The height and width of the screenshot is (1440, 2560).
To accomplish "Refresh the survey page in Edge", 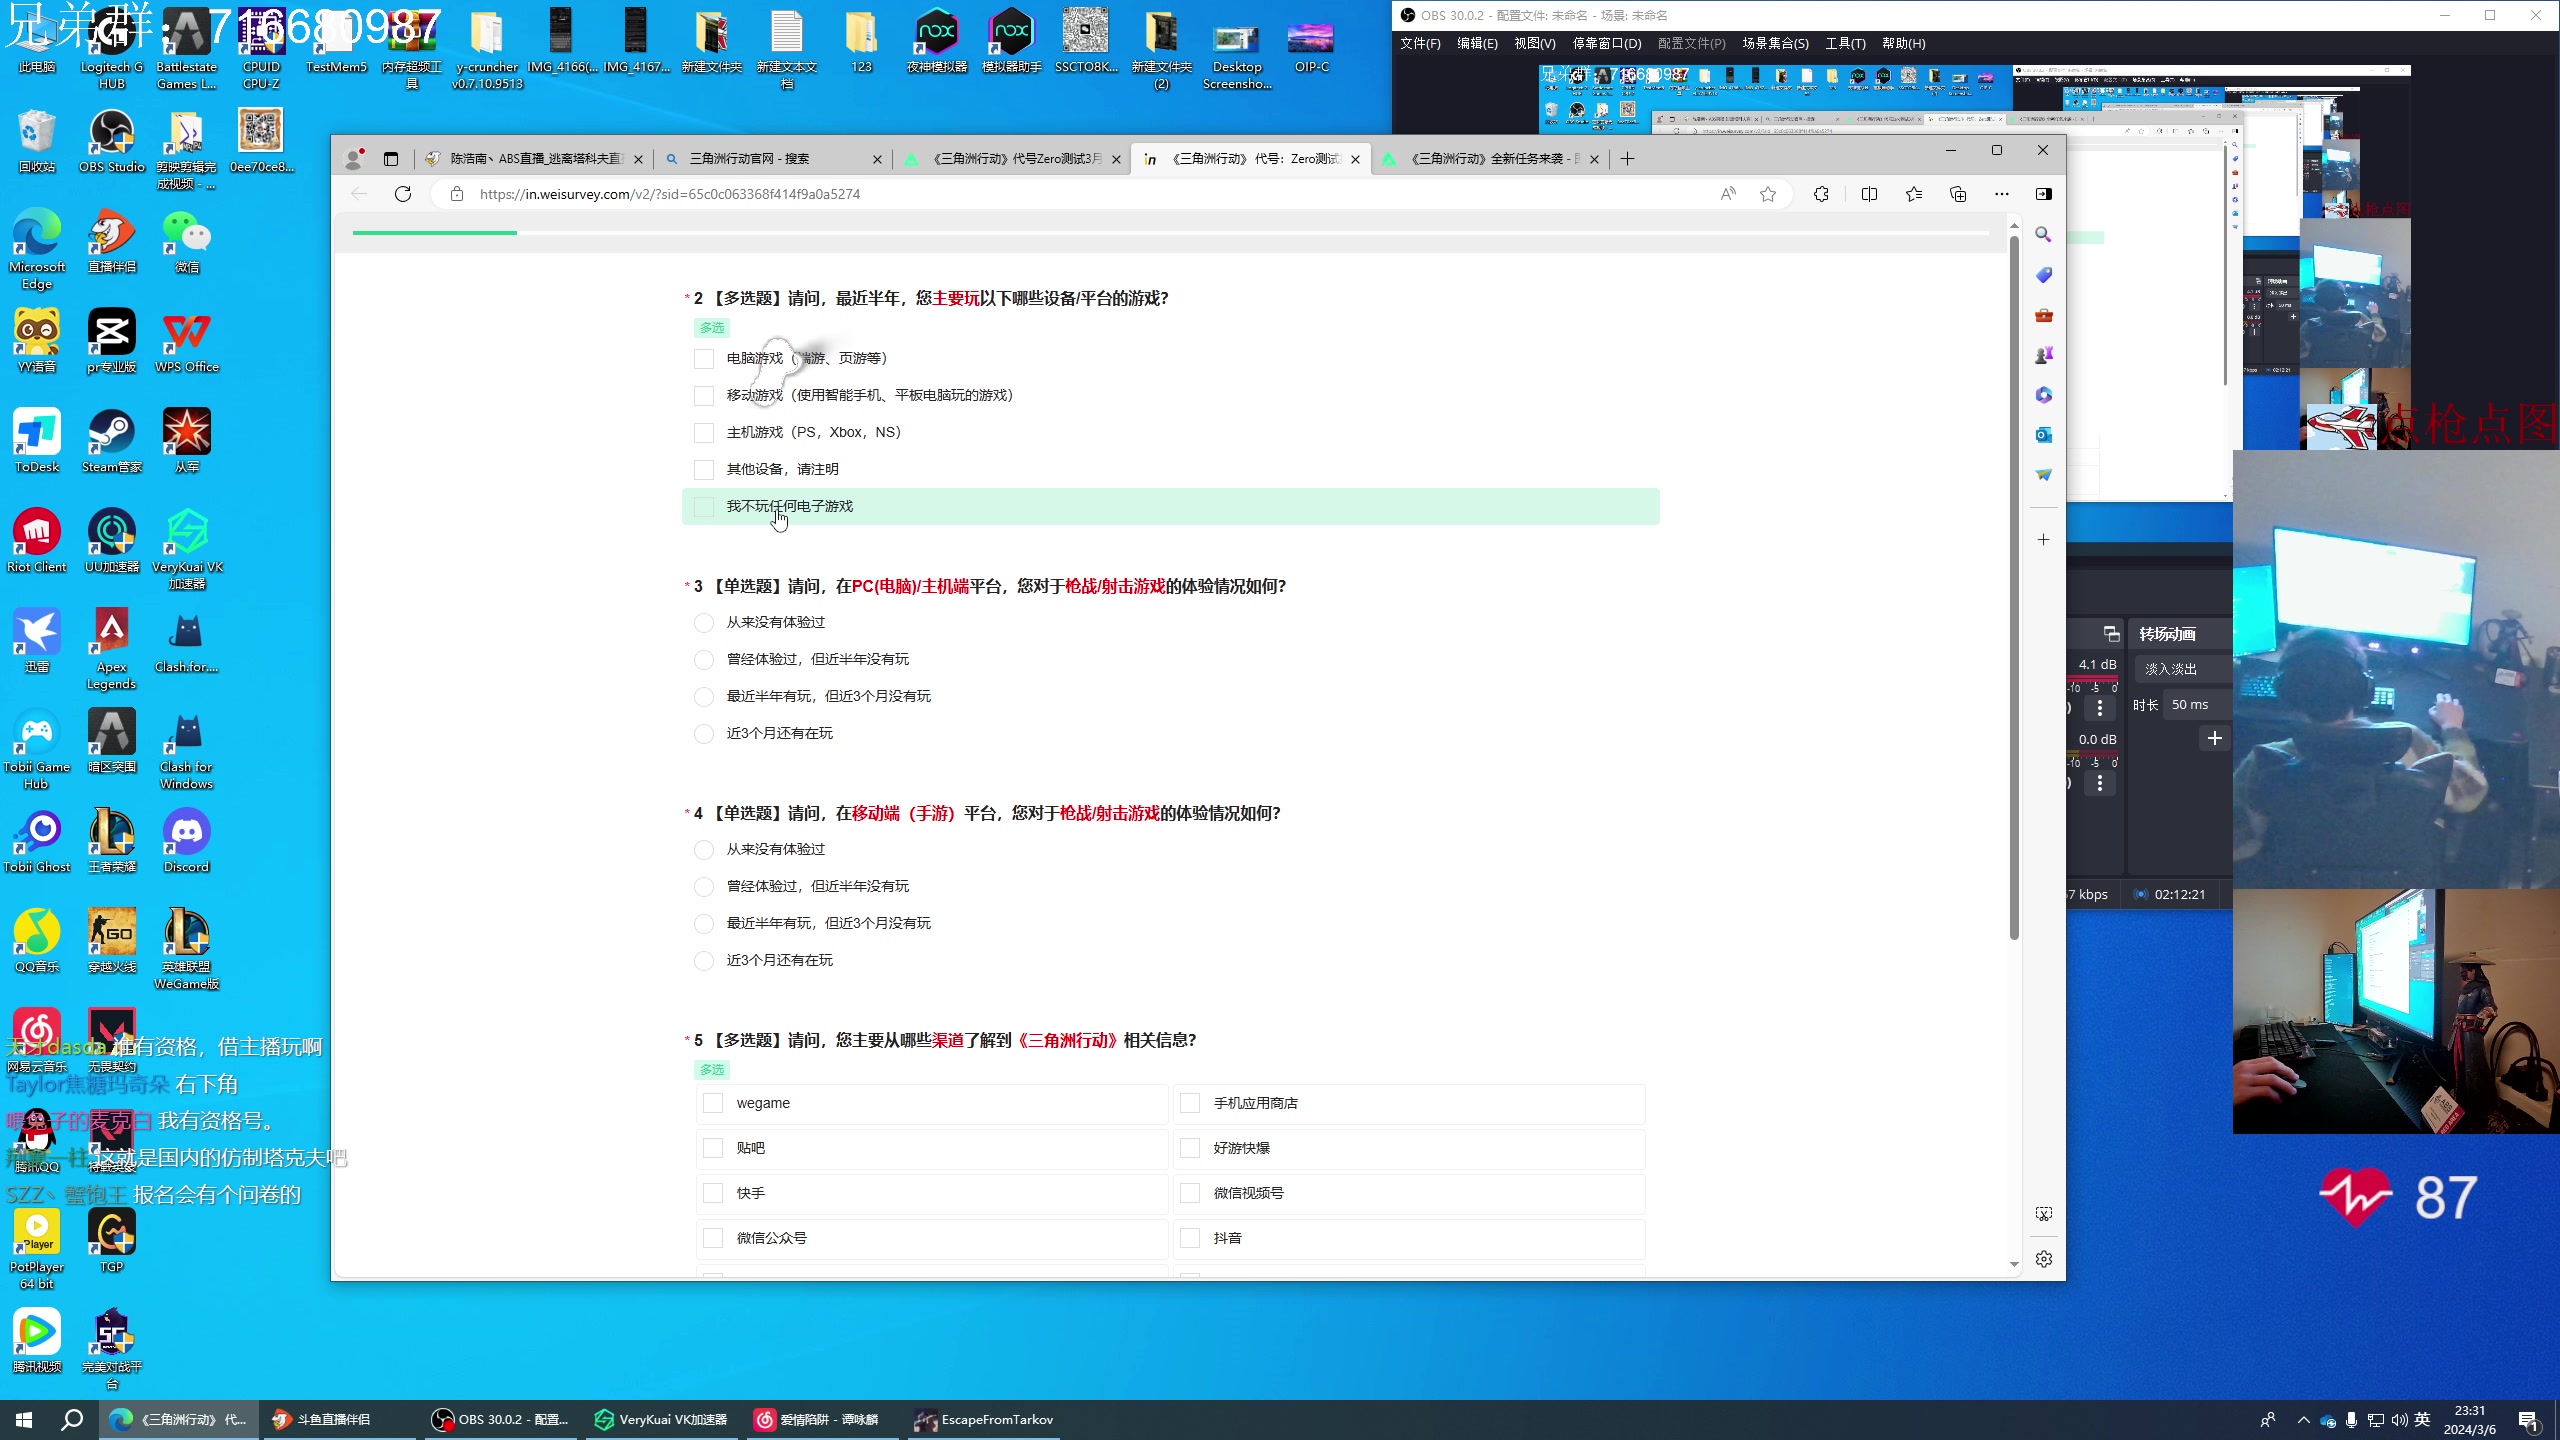I will click(x=403, y=194).
